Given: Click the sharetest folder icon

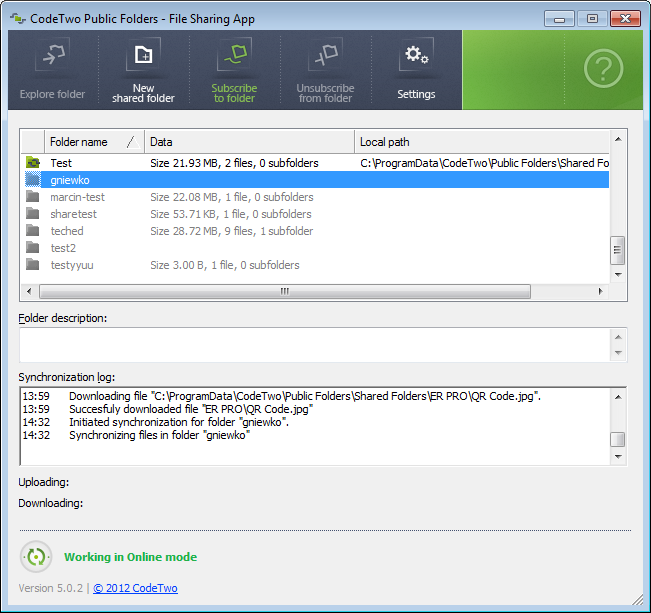Looking at the screenshot, I should point(33,213).
